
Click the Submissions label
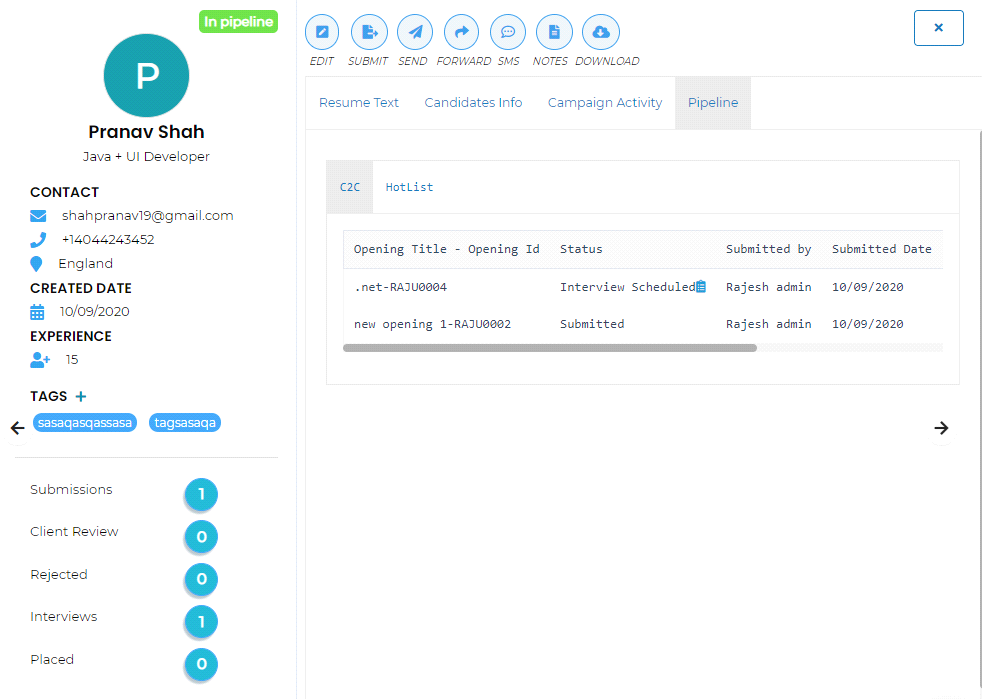tap(71, 490)
